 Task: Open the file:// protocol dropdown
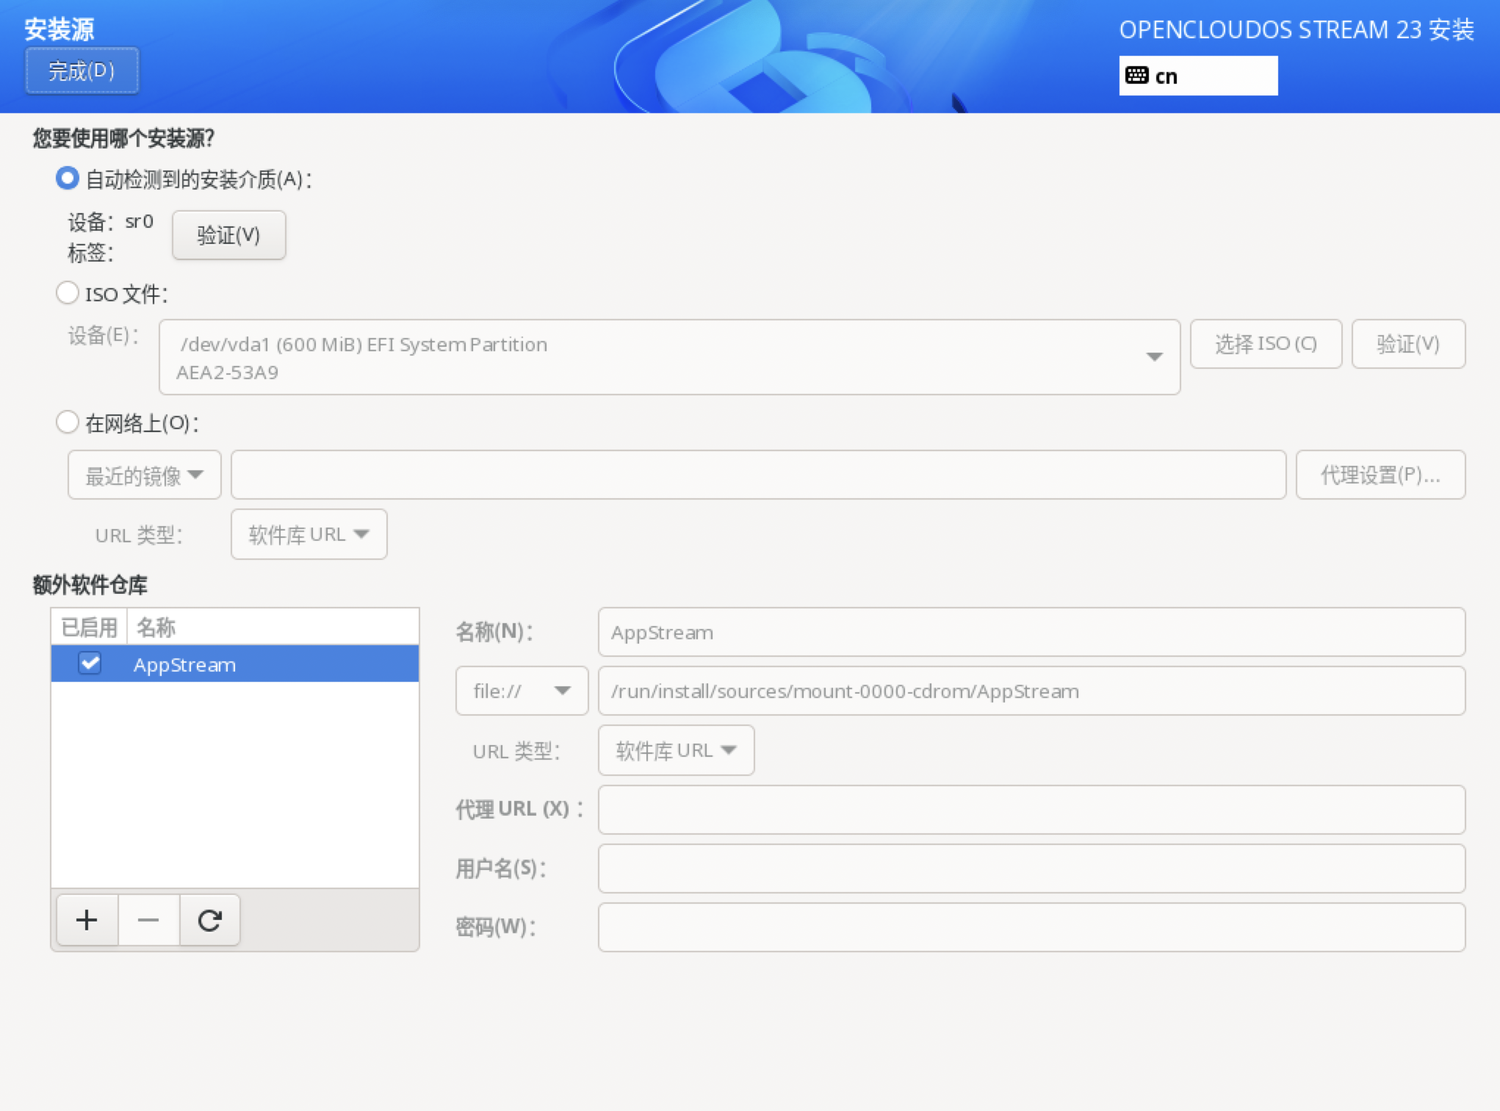pyautogui.click(x=522, y=691)
